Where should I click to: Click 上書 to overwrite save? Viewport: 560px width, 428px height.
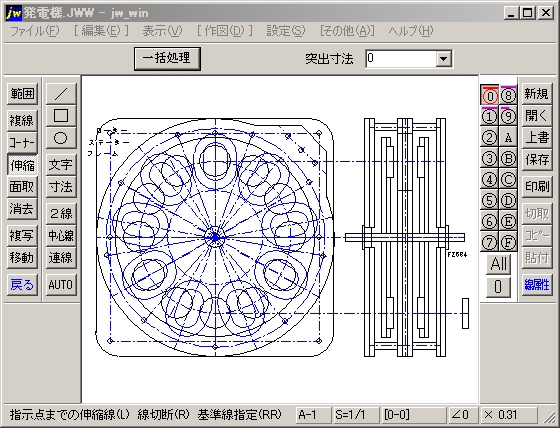pos(537,138)
